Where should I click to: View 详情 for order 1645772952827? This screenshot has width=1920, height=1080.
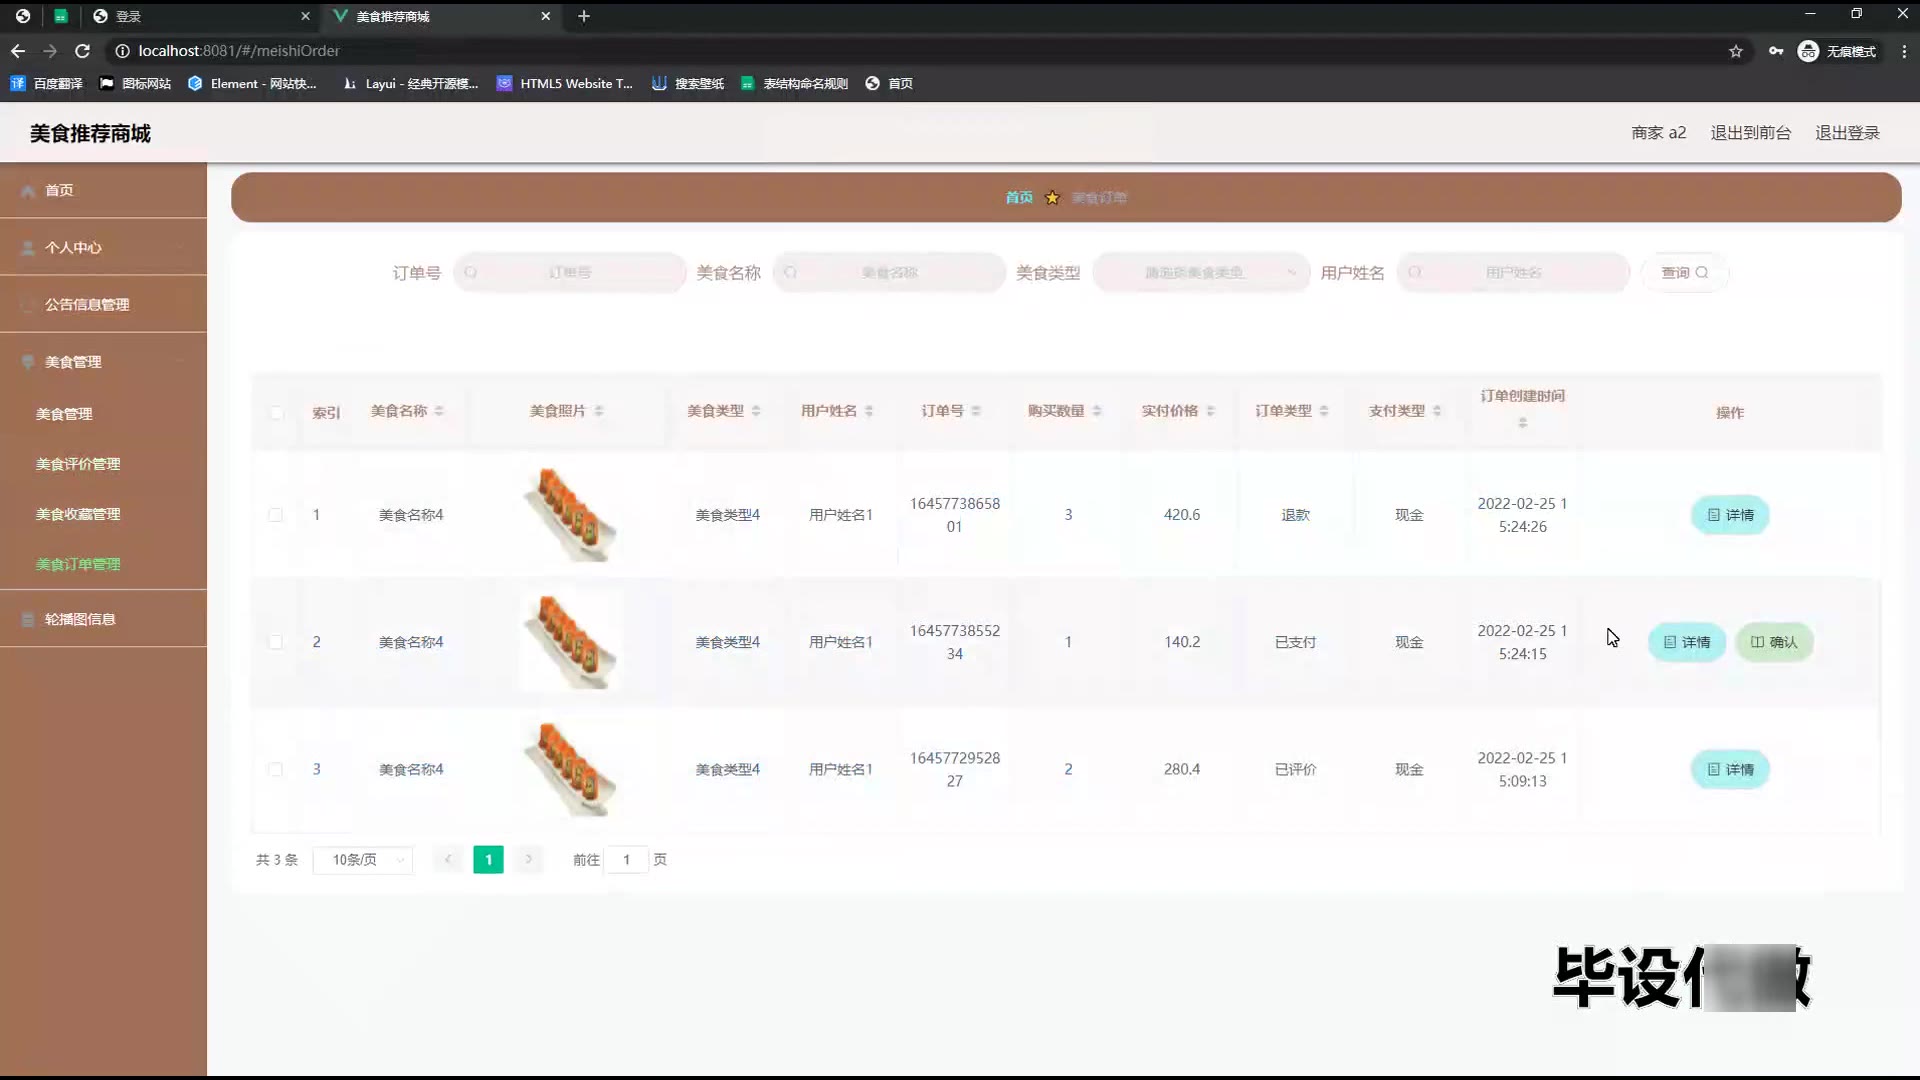tap(1730, 769)
